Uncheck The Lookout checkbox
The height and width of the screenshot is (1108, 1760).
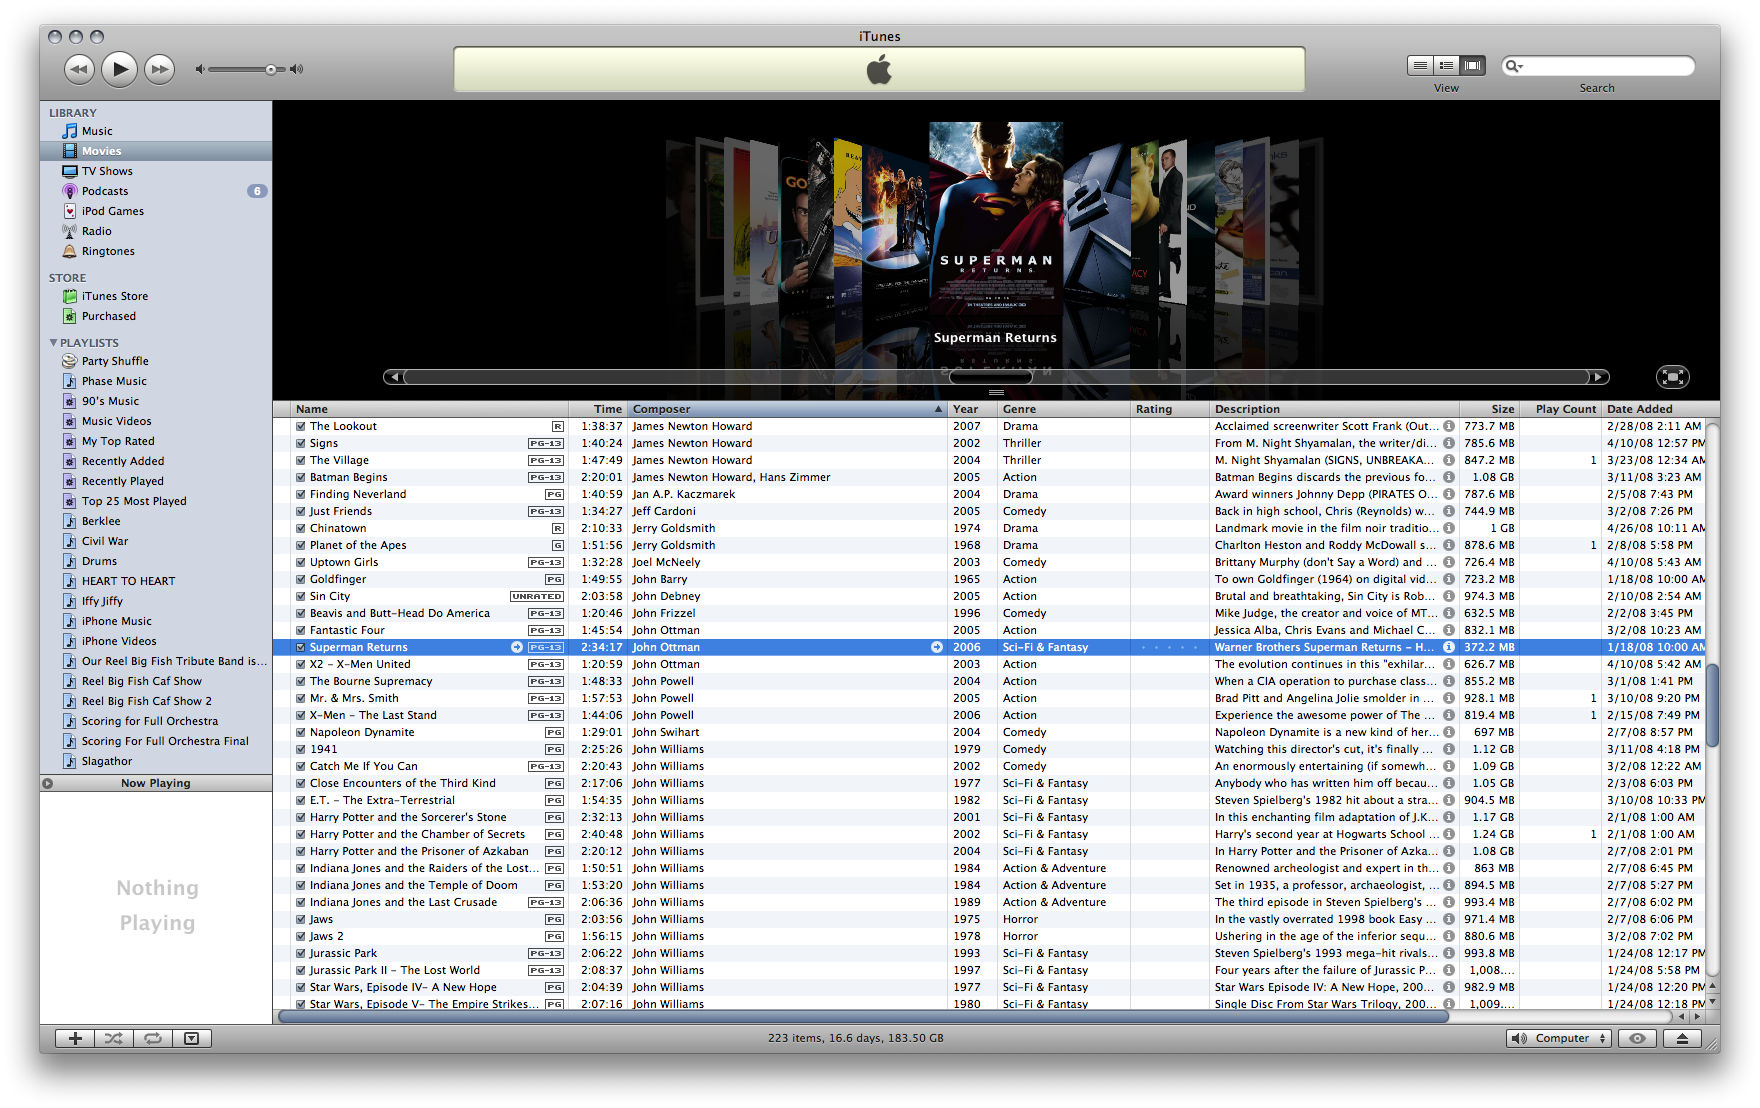[x=300, y=426]
